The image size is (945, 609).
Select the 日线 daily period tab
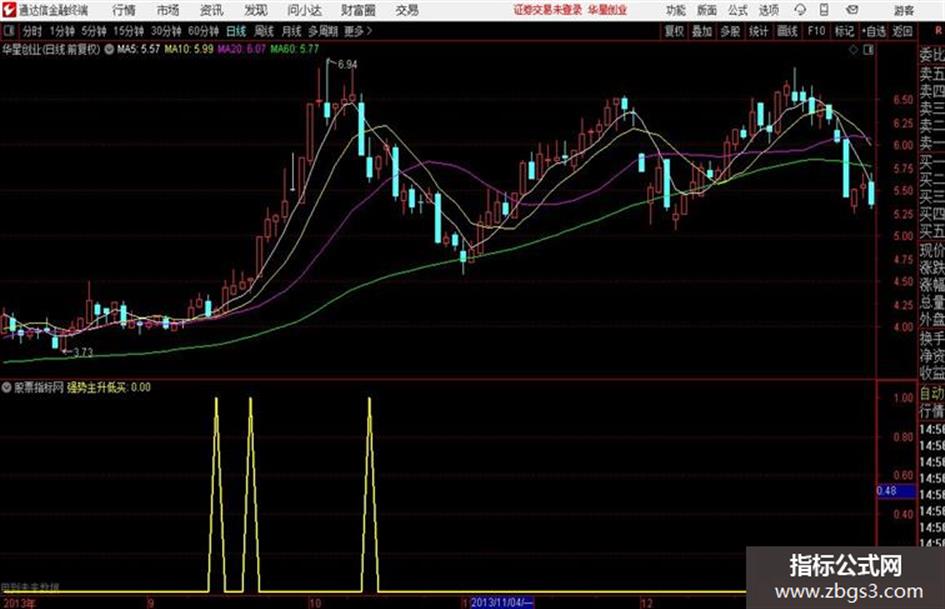[x=236, y=31]
